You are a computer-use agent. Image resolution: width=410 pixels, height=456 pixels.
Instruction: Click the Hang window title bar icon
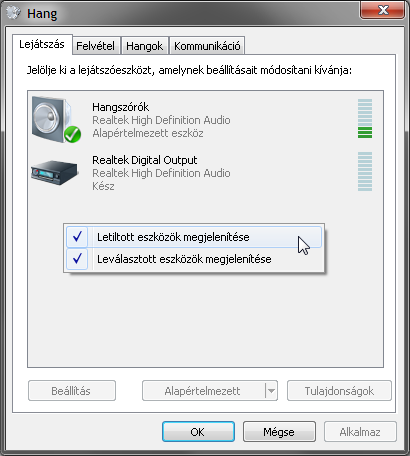point(14,13)
